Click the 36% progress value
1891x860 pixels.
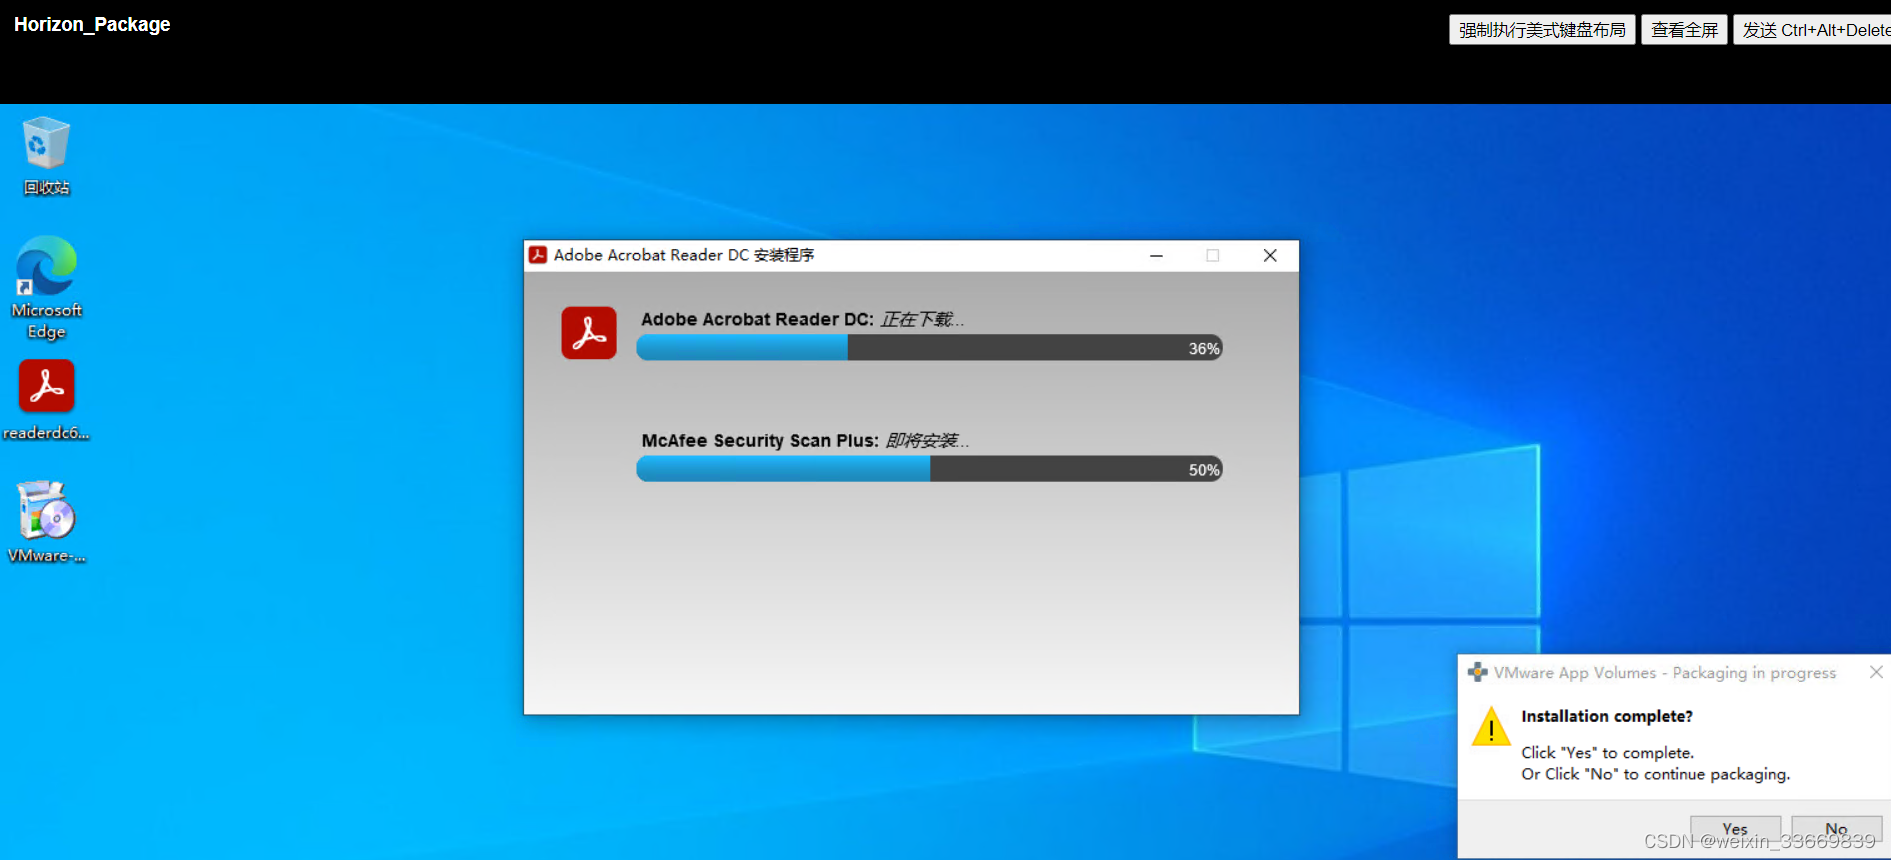[1204, 349]
